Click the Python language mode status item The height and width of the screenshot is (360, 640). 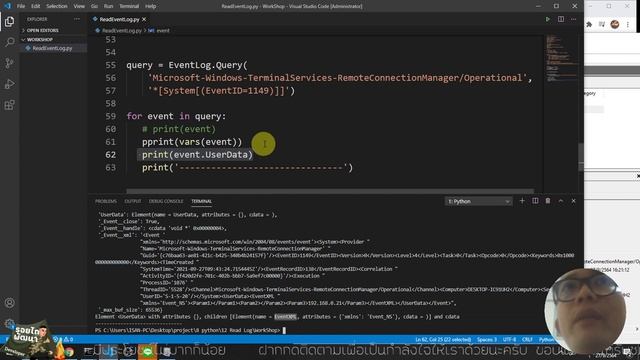[x=545, y=340]
